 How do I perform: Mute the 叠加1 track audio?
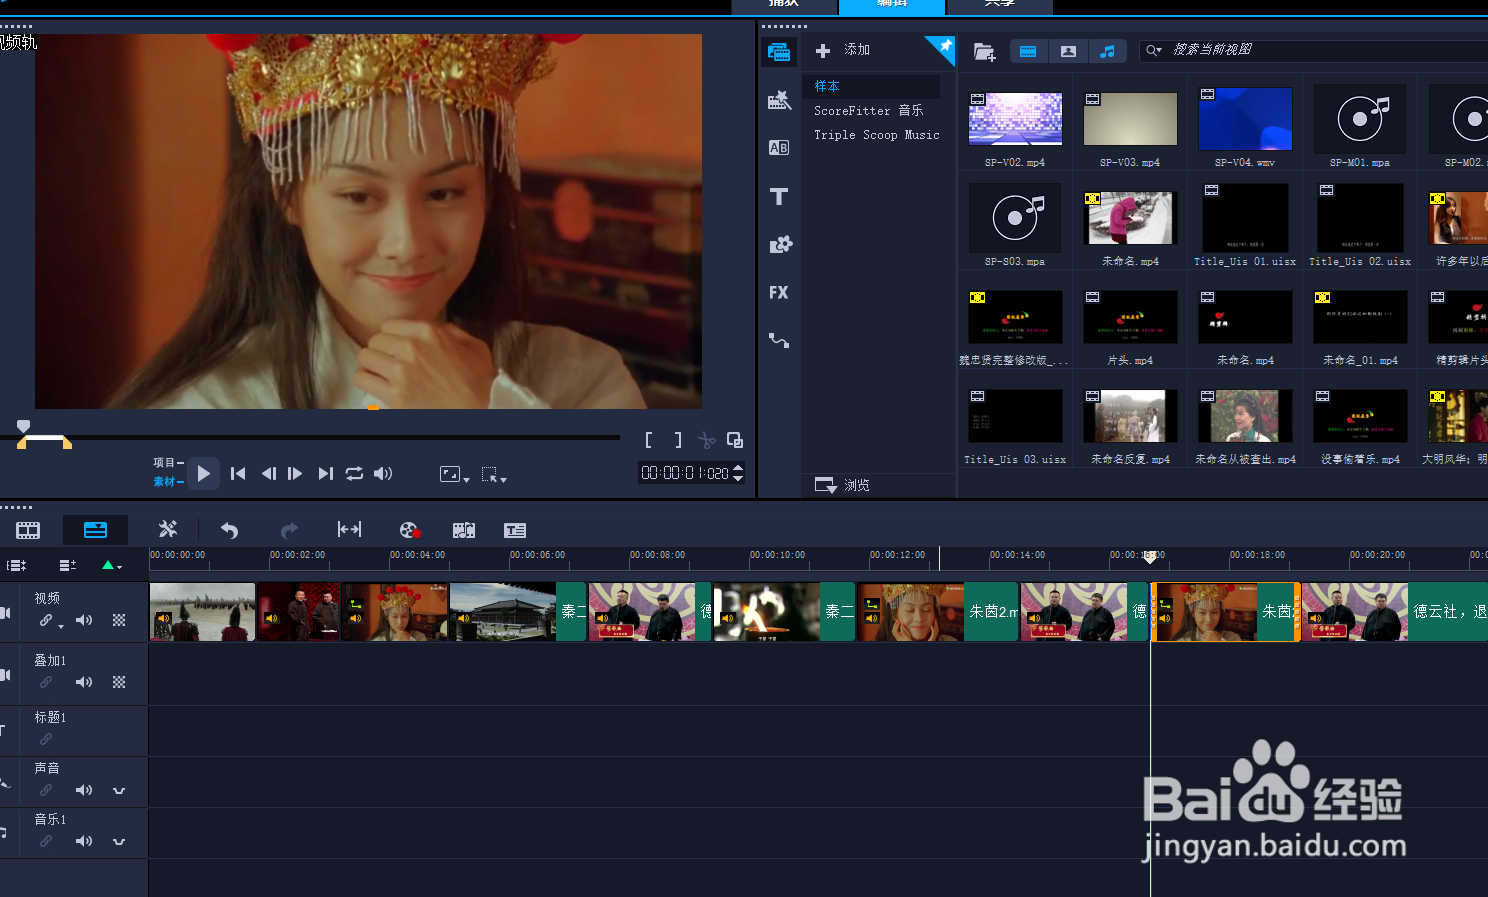[84, 682]
